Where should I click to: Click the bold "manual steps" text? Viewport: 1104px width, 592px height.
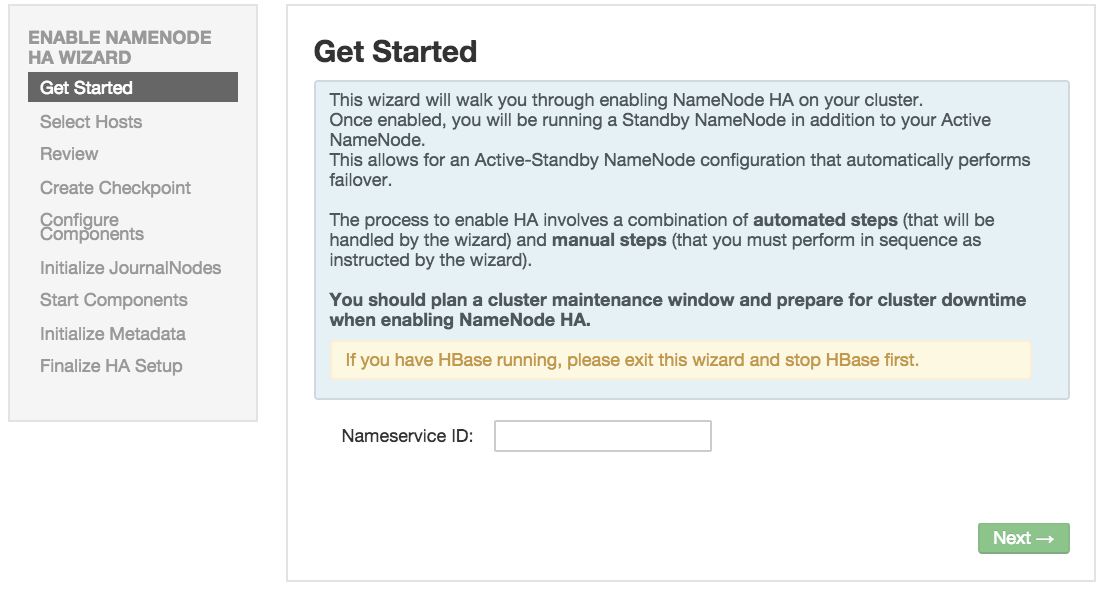pyautogui.click(x=609, y=240)
